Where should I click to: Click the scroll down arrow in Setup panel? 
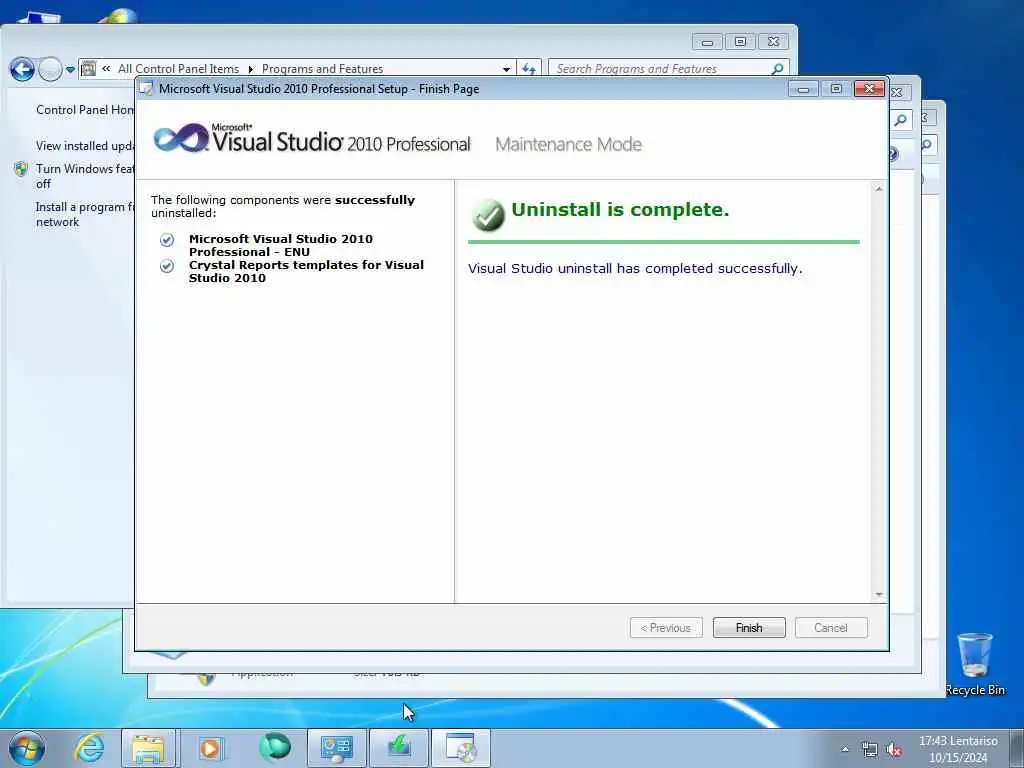(x=878, y=594)
